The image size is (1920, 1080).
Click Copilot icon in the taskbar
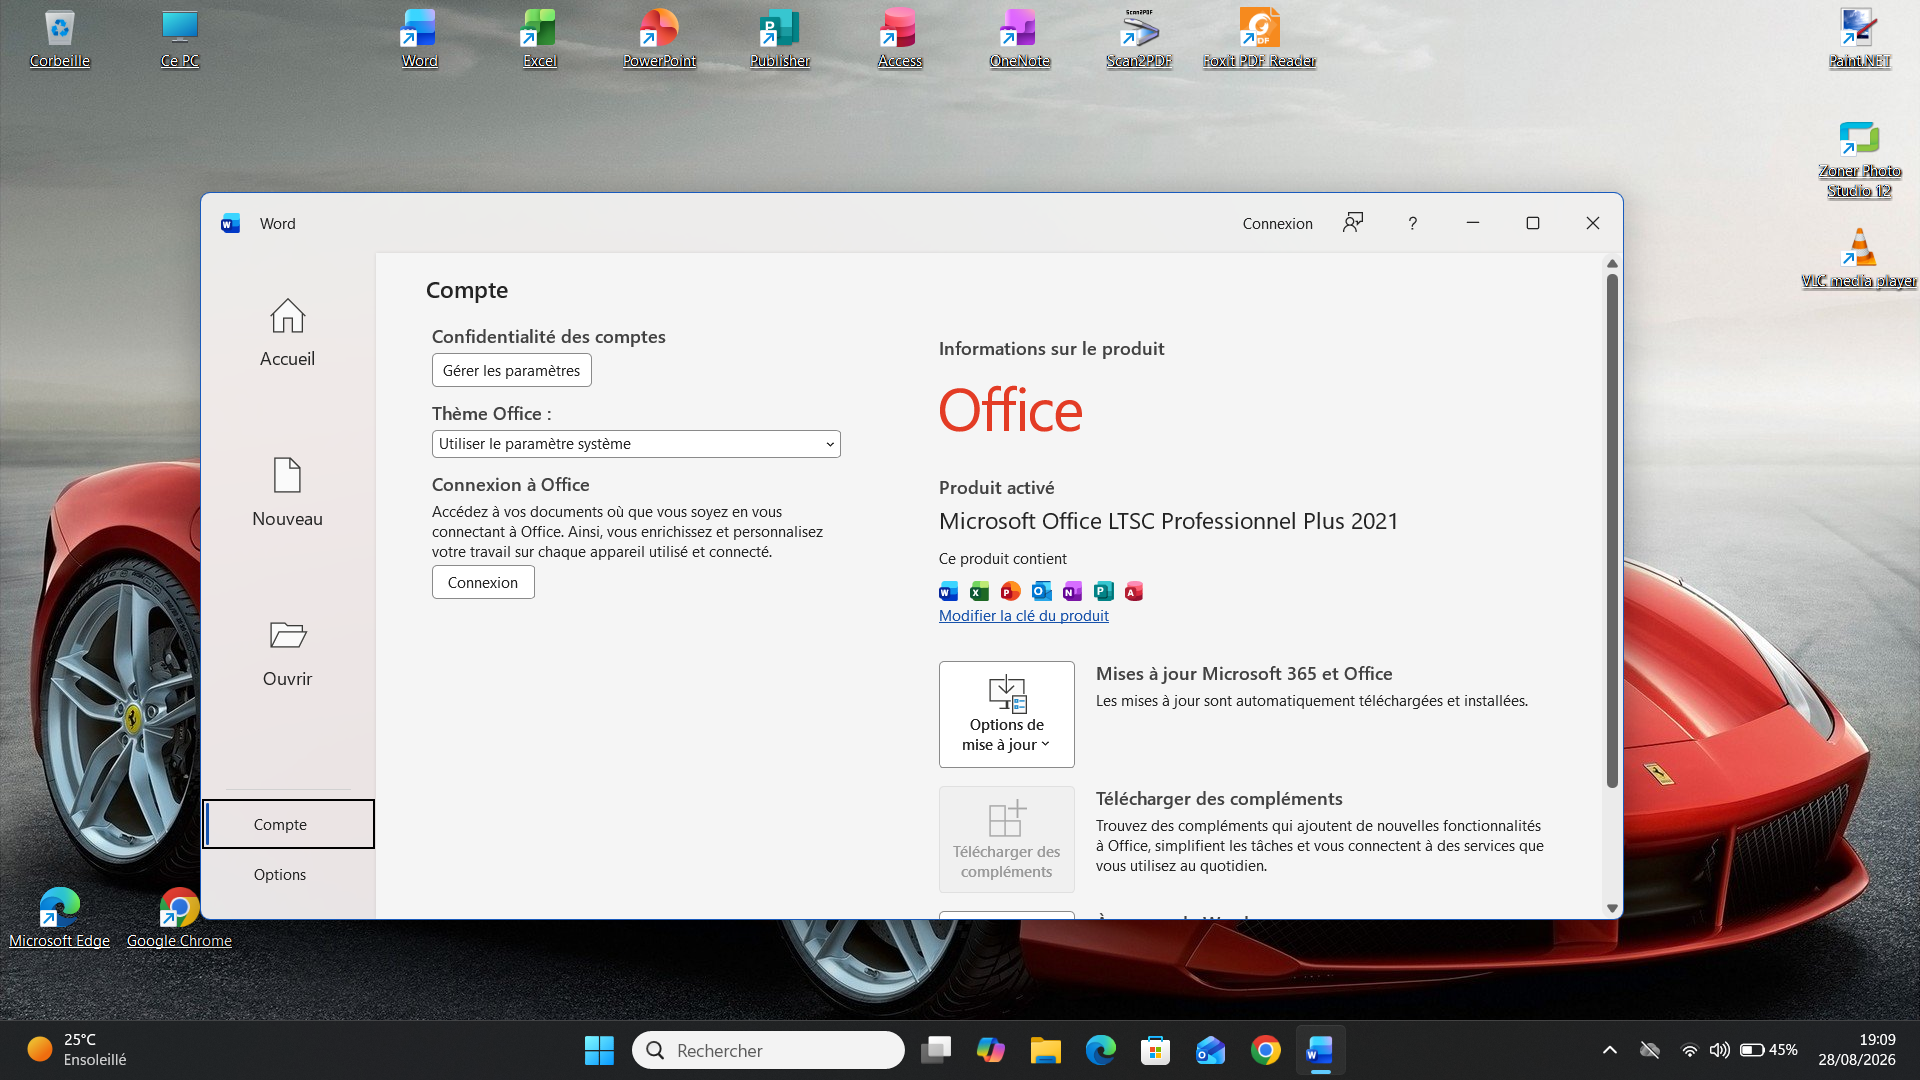pos(991,1050)
